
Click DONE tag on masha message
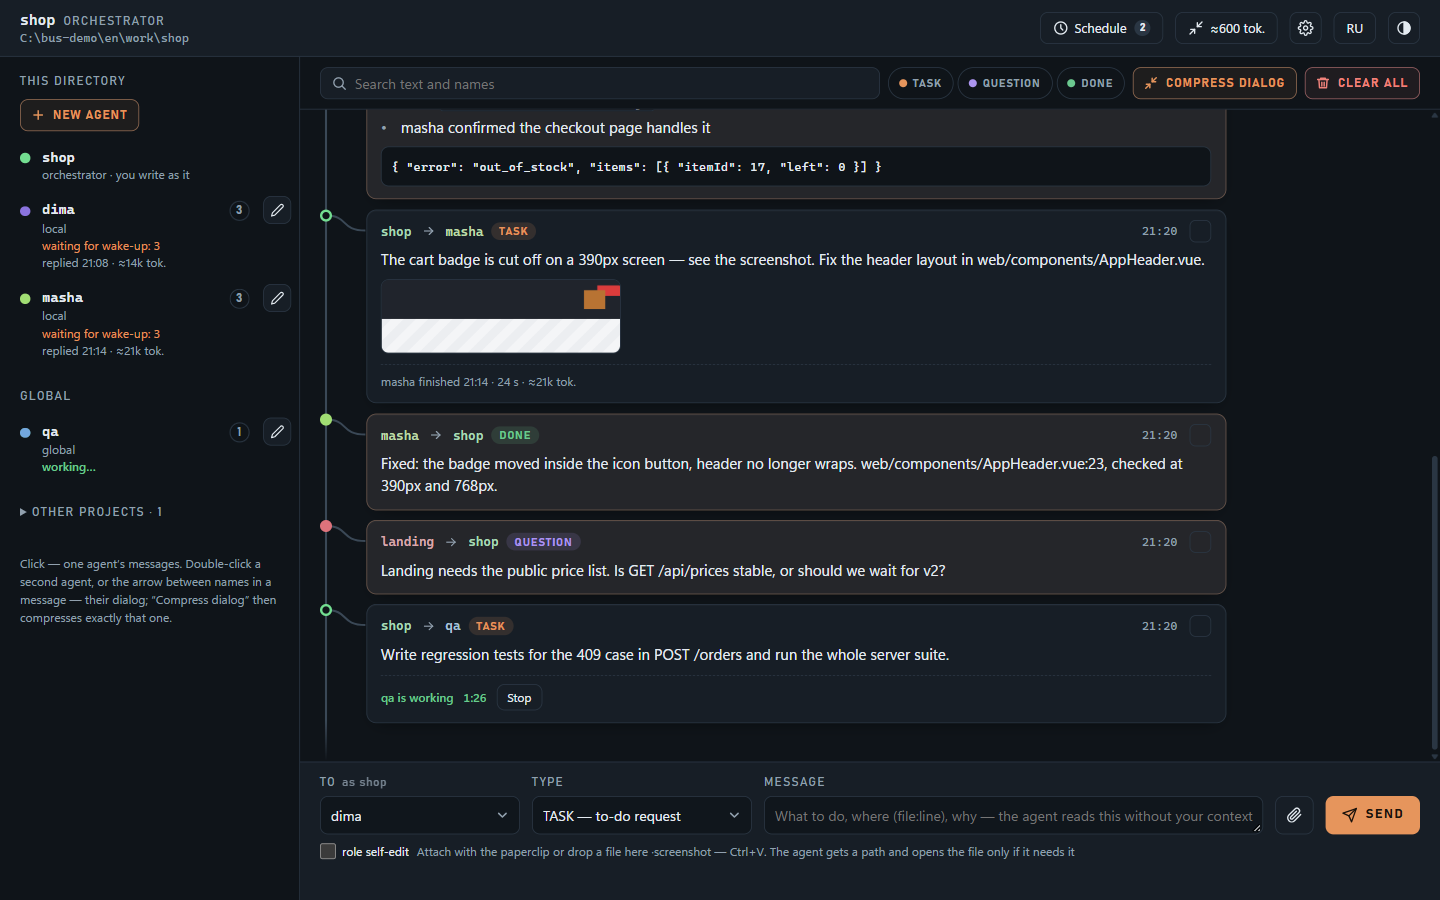click(515, 435)
